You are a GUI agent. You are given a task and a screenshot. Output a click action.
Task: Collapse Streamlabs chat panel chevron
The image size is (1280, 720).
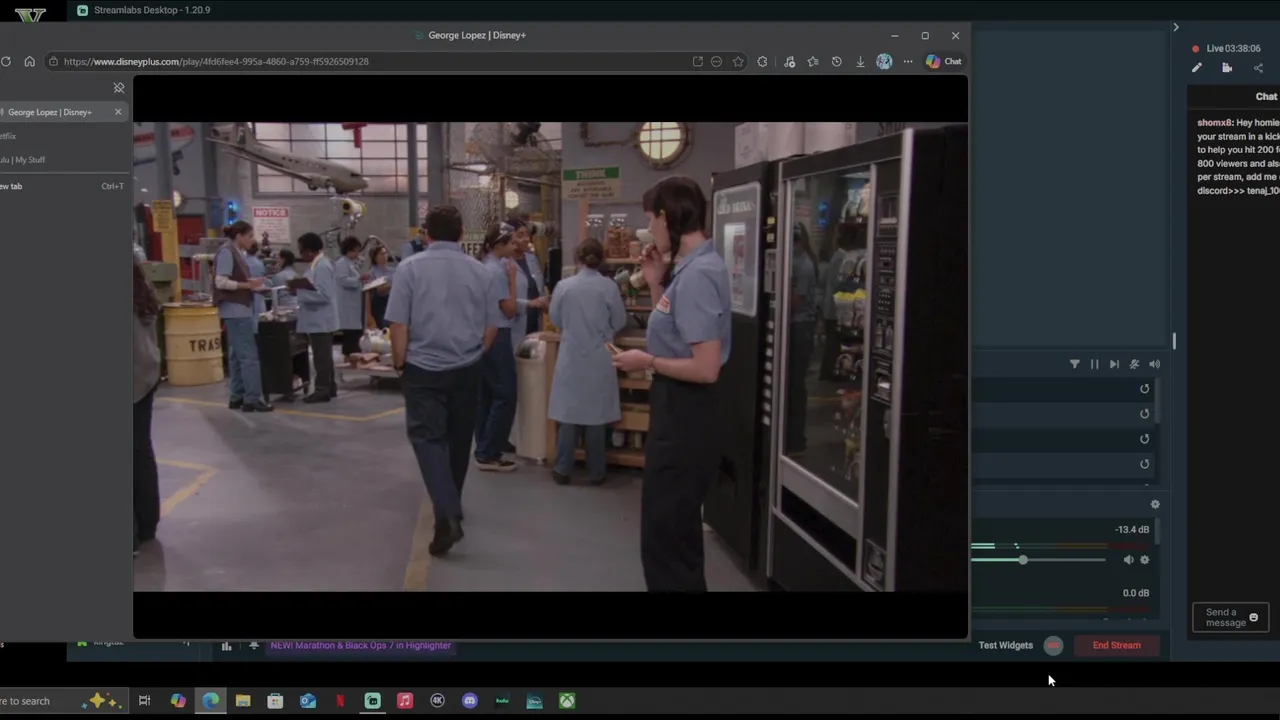click(1176, 27)
